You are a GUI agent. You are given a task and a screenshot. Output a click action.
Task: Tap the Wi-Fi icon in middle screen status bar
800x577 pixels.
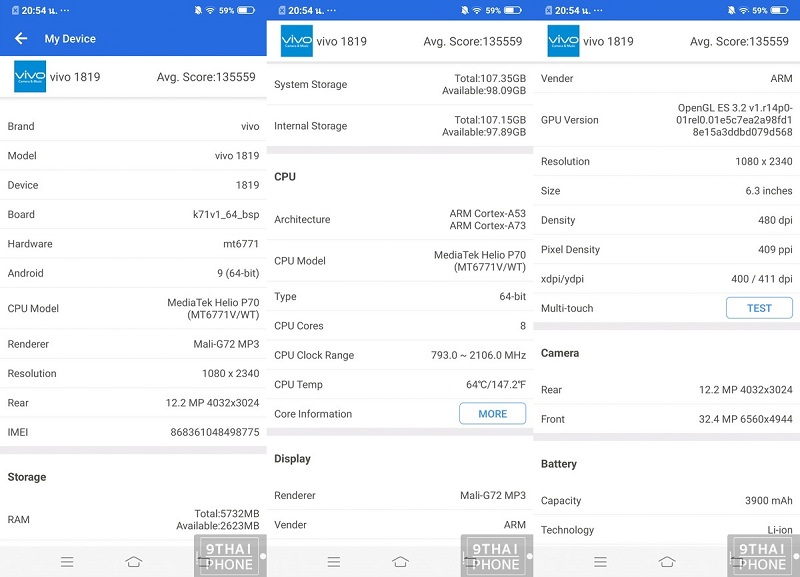tap(477, 10)
